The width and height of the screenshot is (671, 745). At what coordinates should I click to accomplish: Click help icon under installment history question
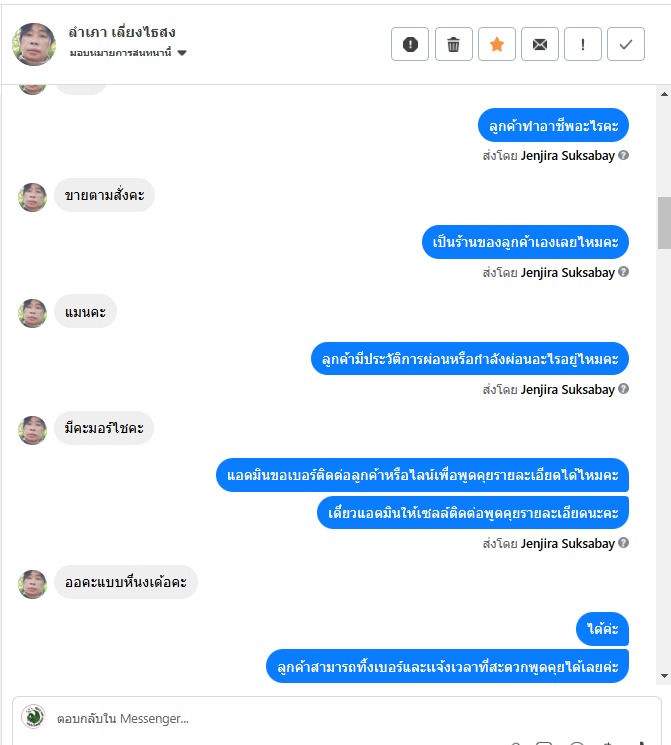tap(623, 389)
